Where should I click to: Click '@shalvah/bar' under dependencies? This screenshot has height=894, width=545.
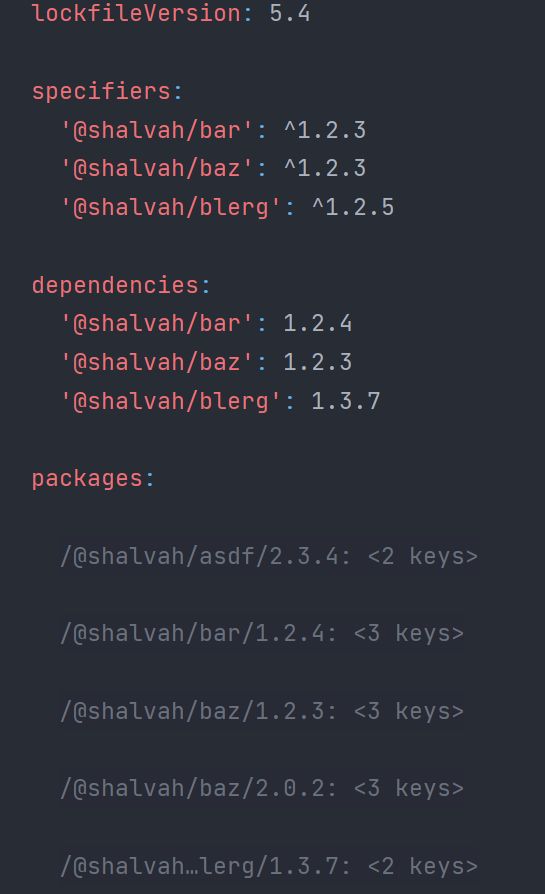pos(157,324)
